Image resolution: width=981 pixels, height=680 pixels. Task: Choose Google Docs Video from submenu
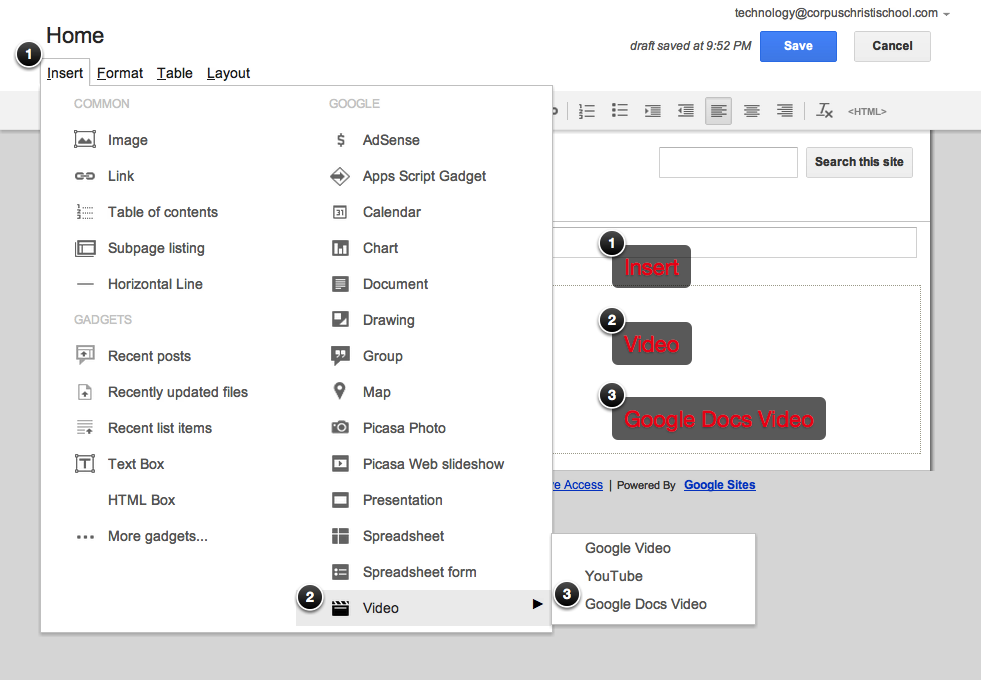[653, 604]
